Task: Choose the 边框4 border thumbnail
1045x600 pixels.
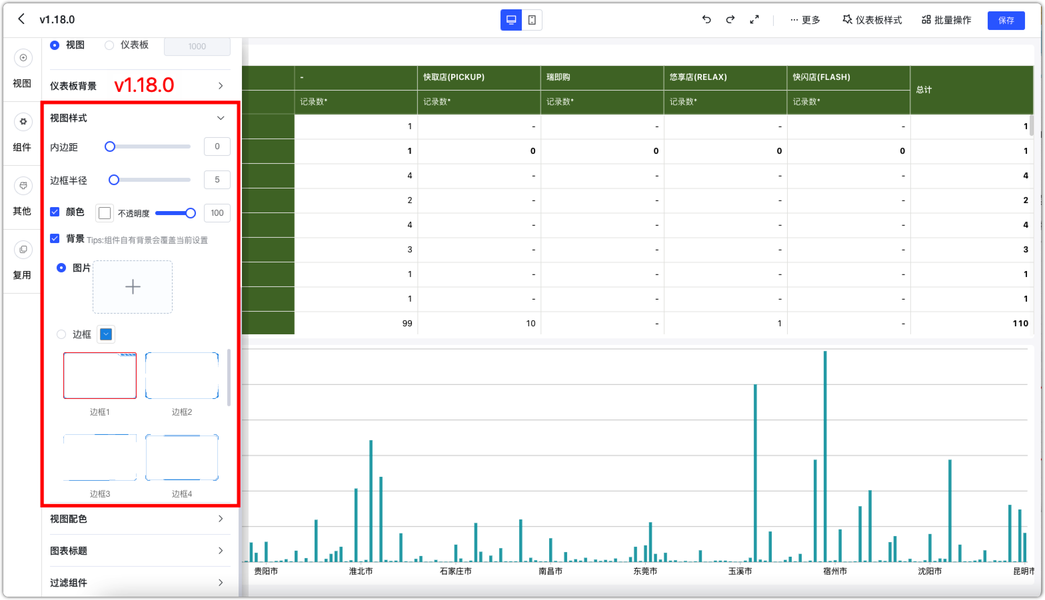Action: point(182,458)
